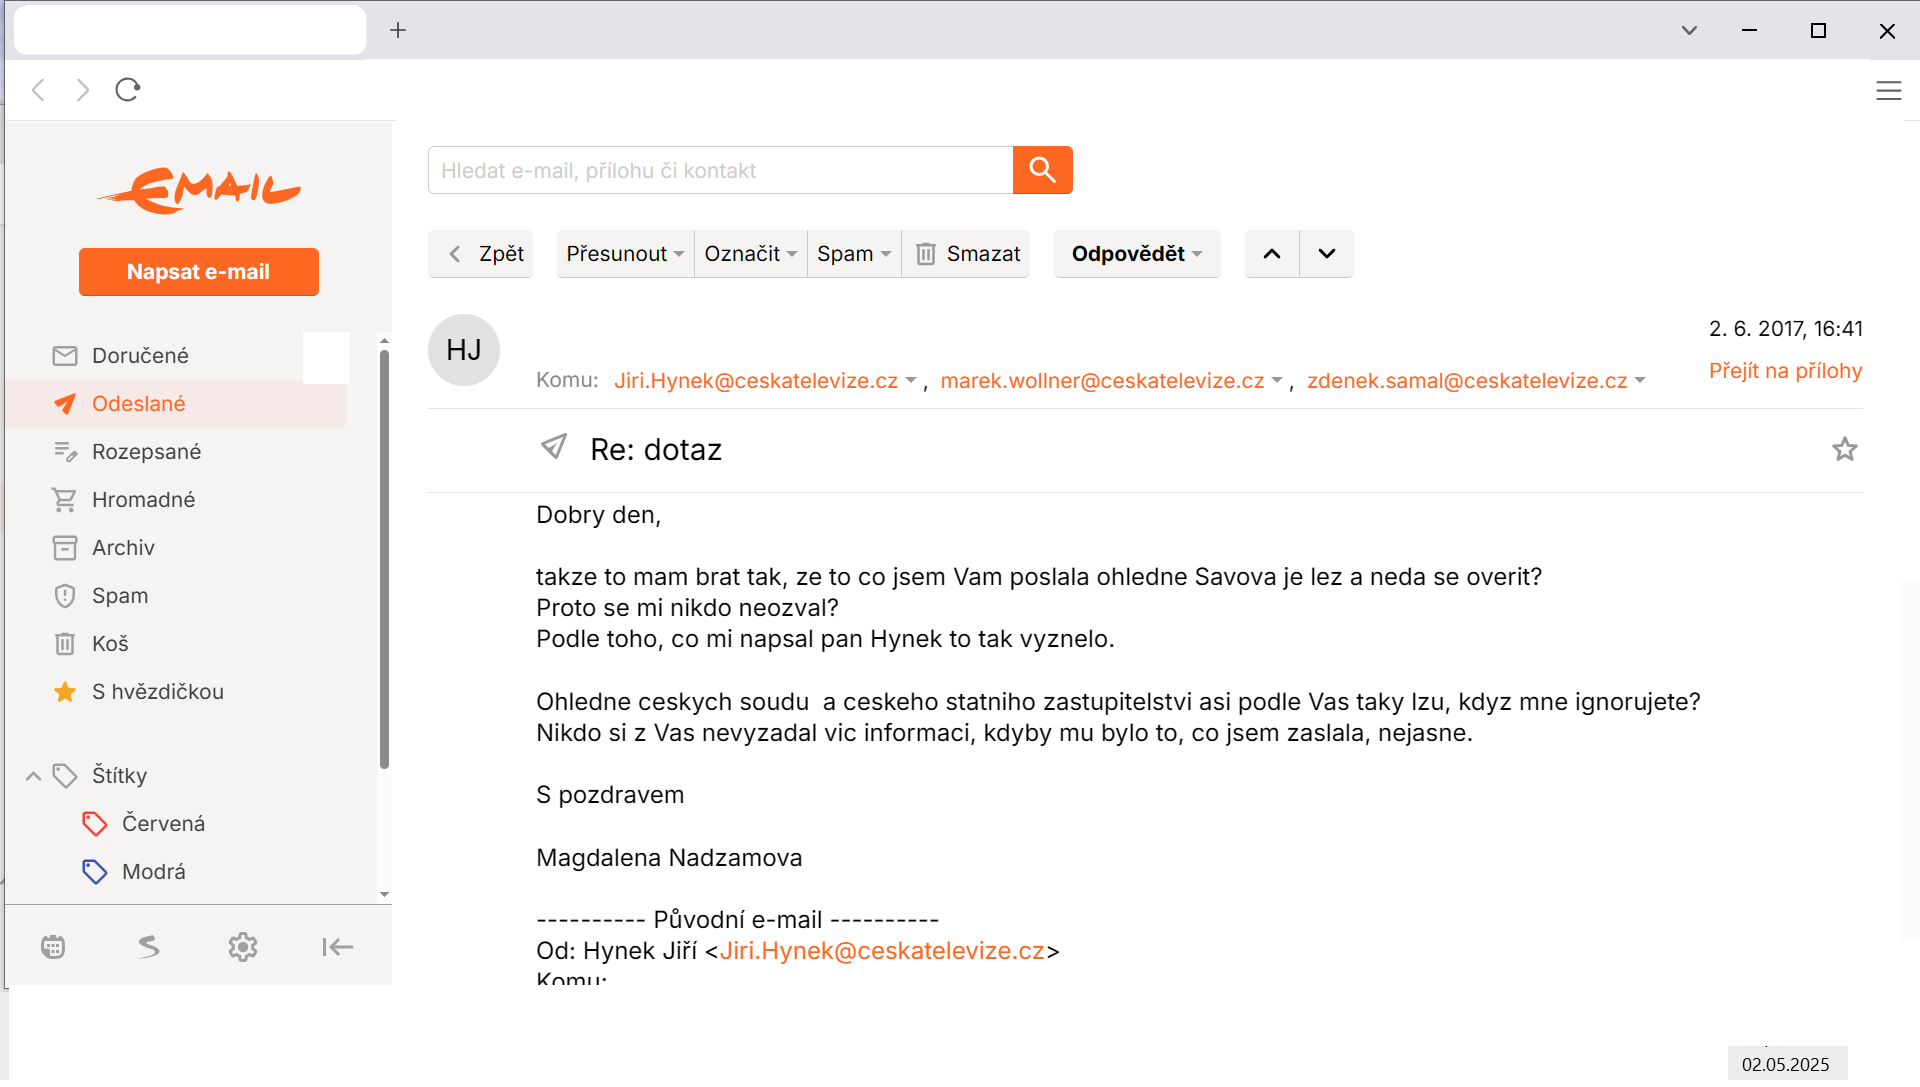The image size is (1920, 1087).
Task: Open the tab list chevron in the title bar
Action: click(1689, 30)
